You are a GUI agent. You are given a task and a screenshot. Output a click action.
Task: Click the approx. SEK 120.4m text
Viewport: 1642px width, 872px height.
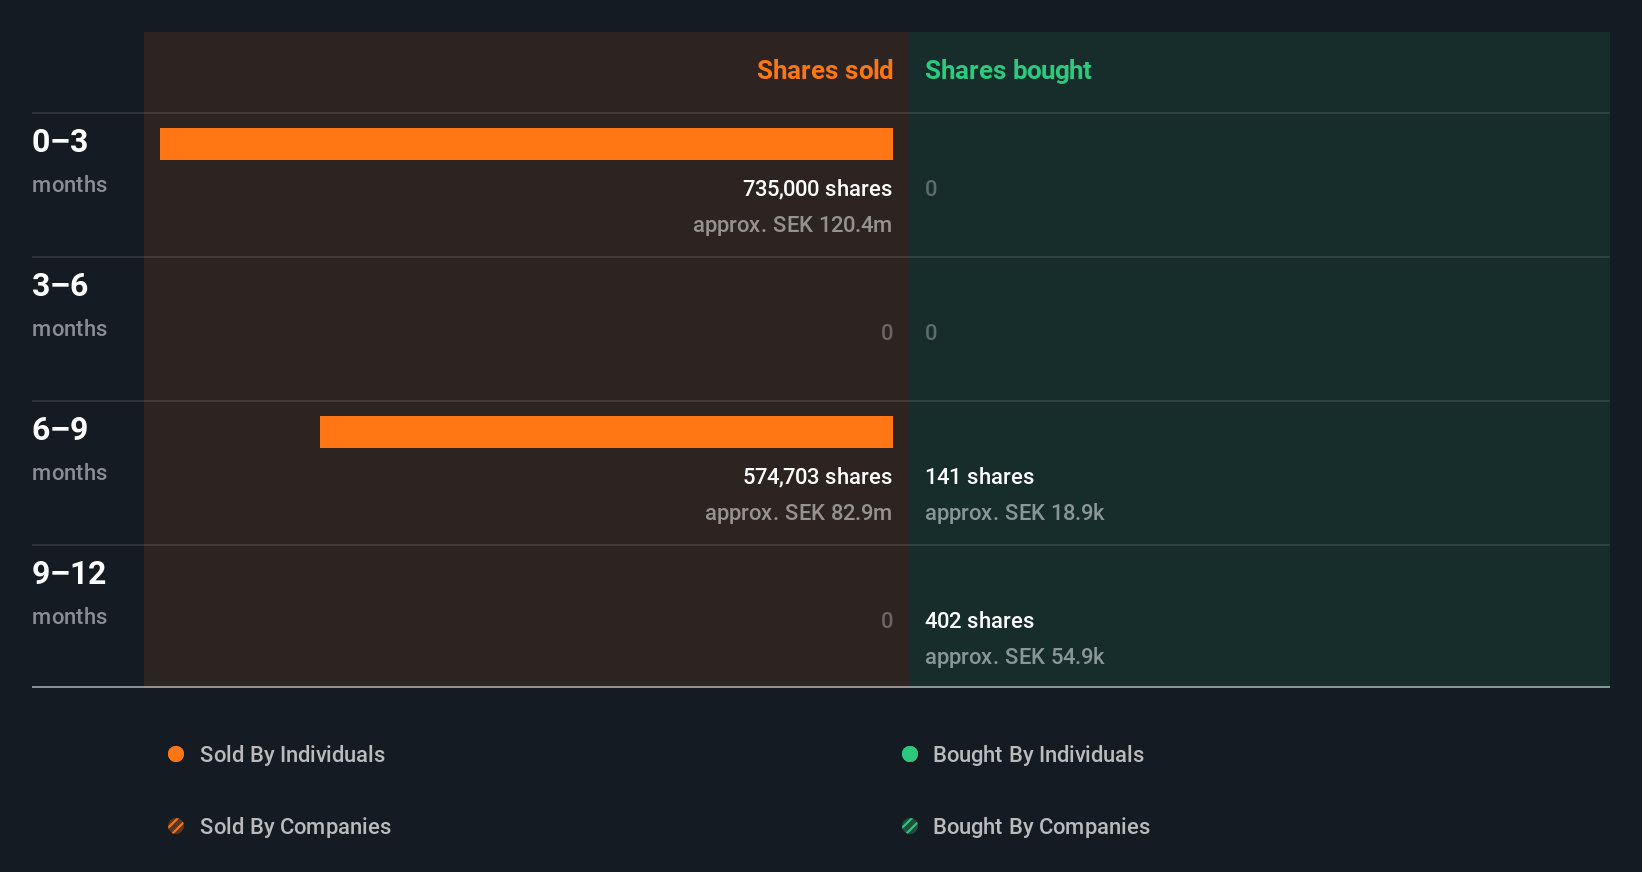(792, 224)
